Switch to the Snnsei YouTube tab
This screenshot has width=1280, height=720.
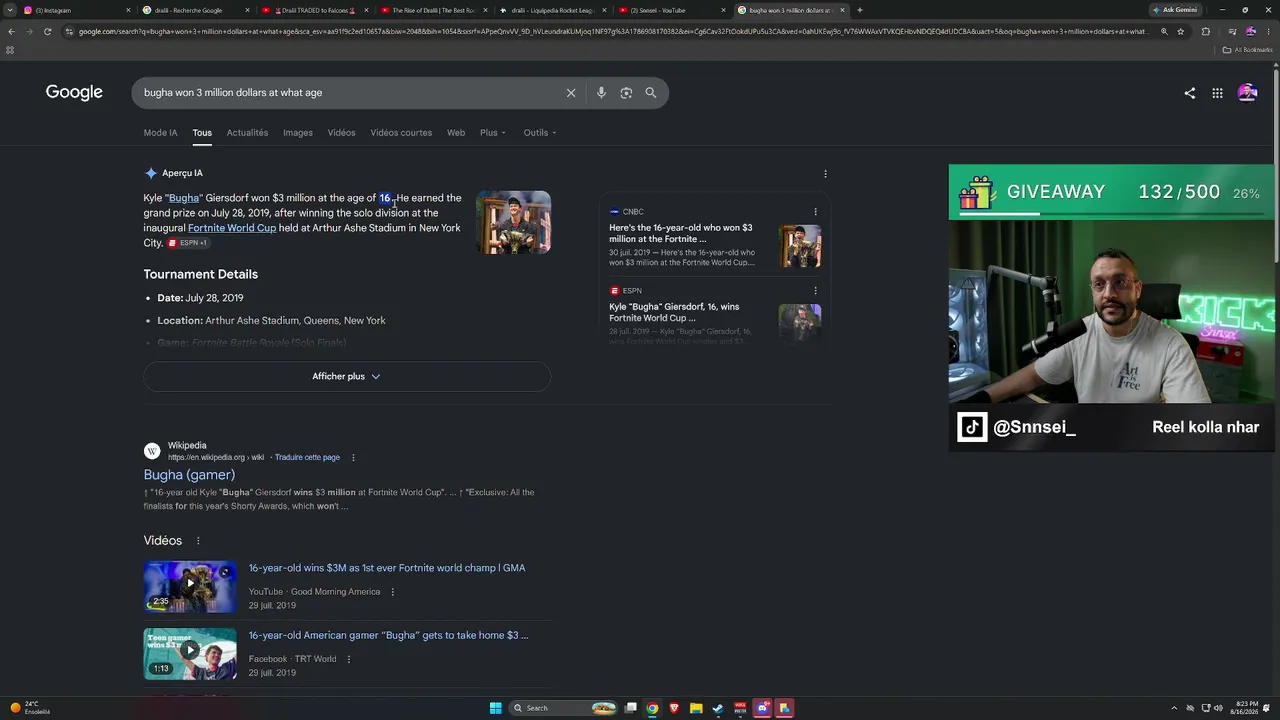[x=672, y=10]
